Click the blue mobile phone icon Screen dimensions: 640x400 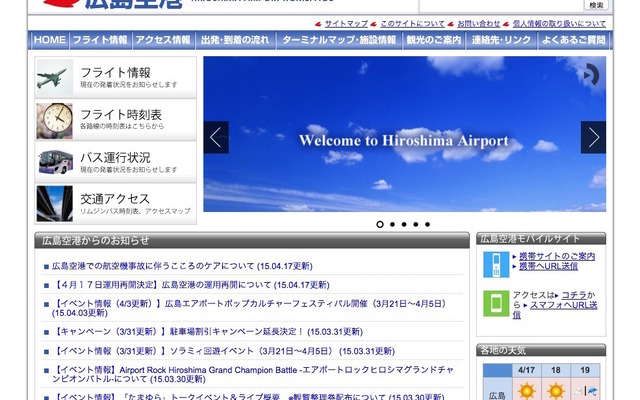(496, 264)
